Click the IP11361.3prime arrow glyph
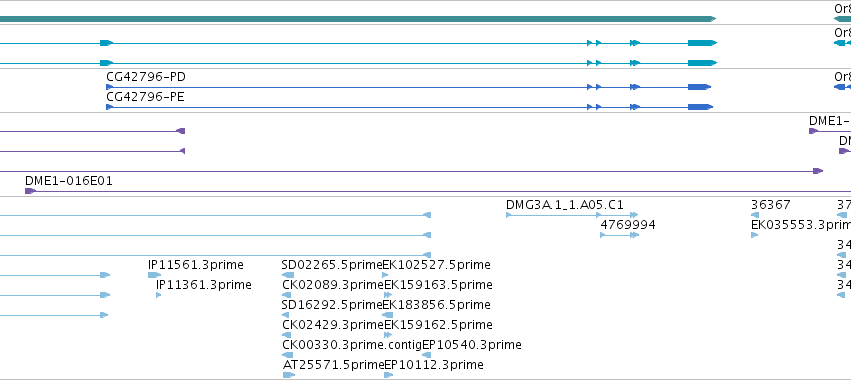Viewport: 851px width, 380px height. click(158, 295)
